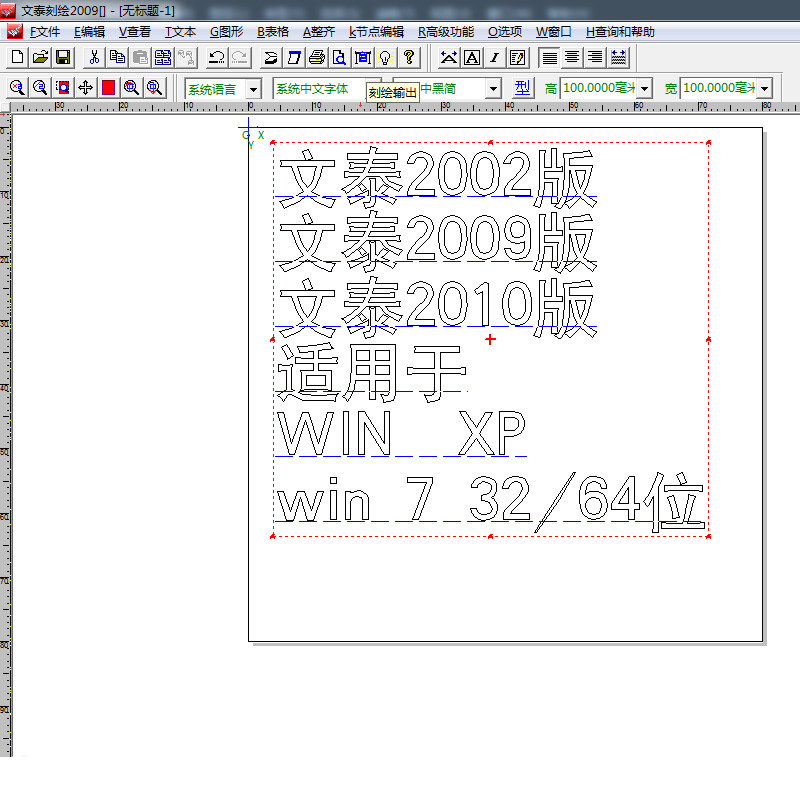Click the red square color fill button
The image size is (800, 800).
click(x=108, y=88)
